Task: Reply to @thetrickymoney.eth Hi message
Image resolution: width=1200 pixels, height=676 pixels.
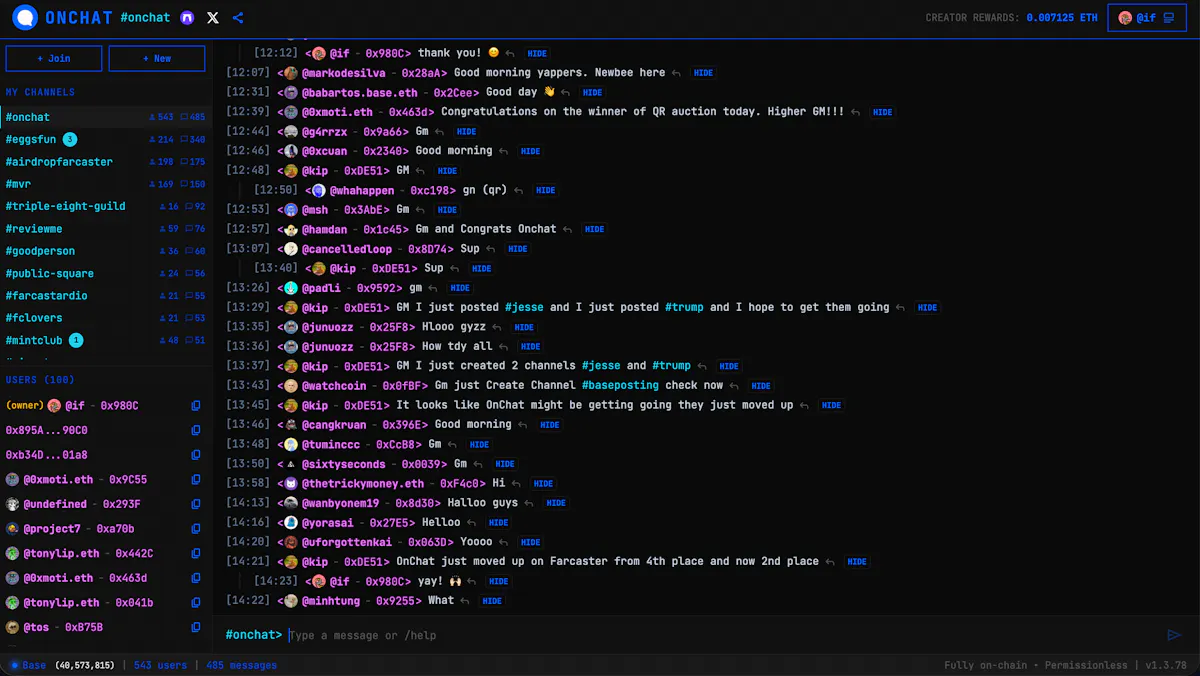Action: [x=517, y=483]
